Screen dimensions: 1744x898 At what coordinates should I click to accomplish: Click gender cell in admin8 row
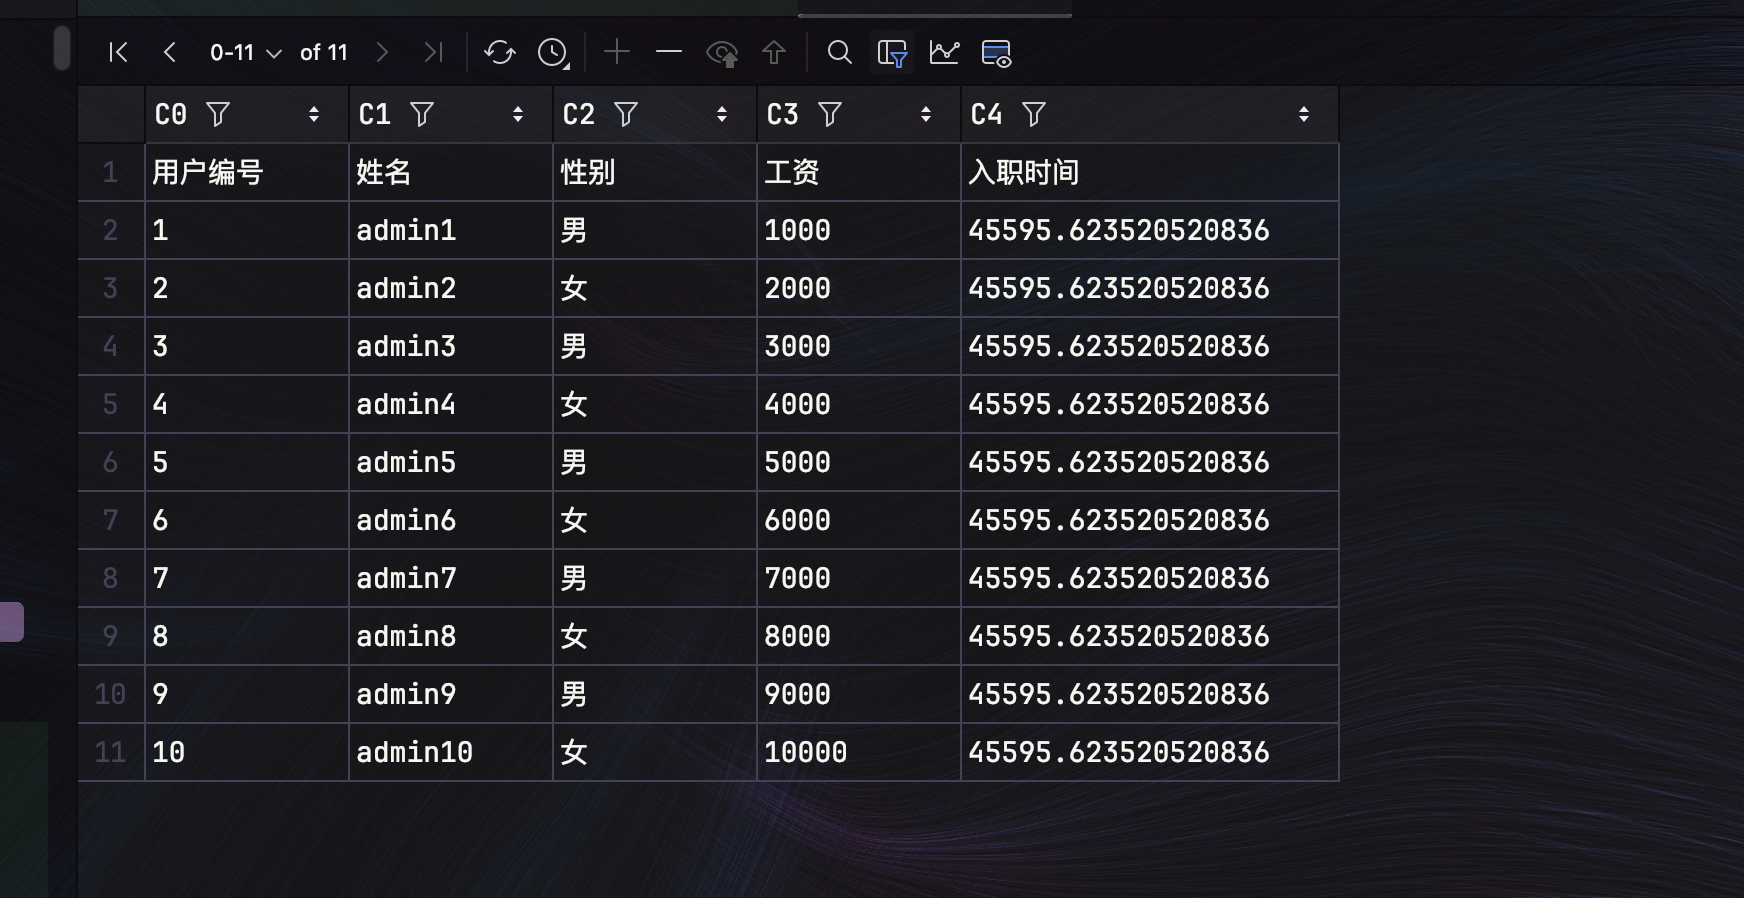(x=655, y=636)
